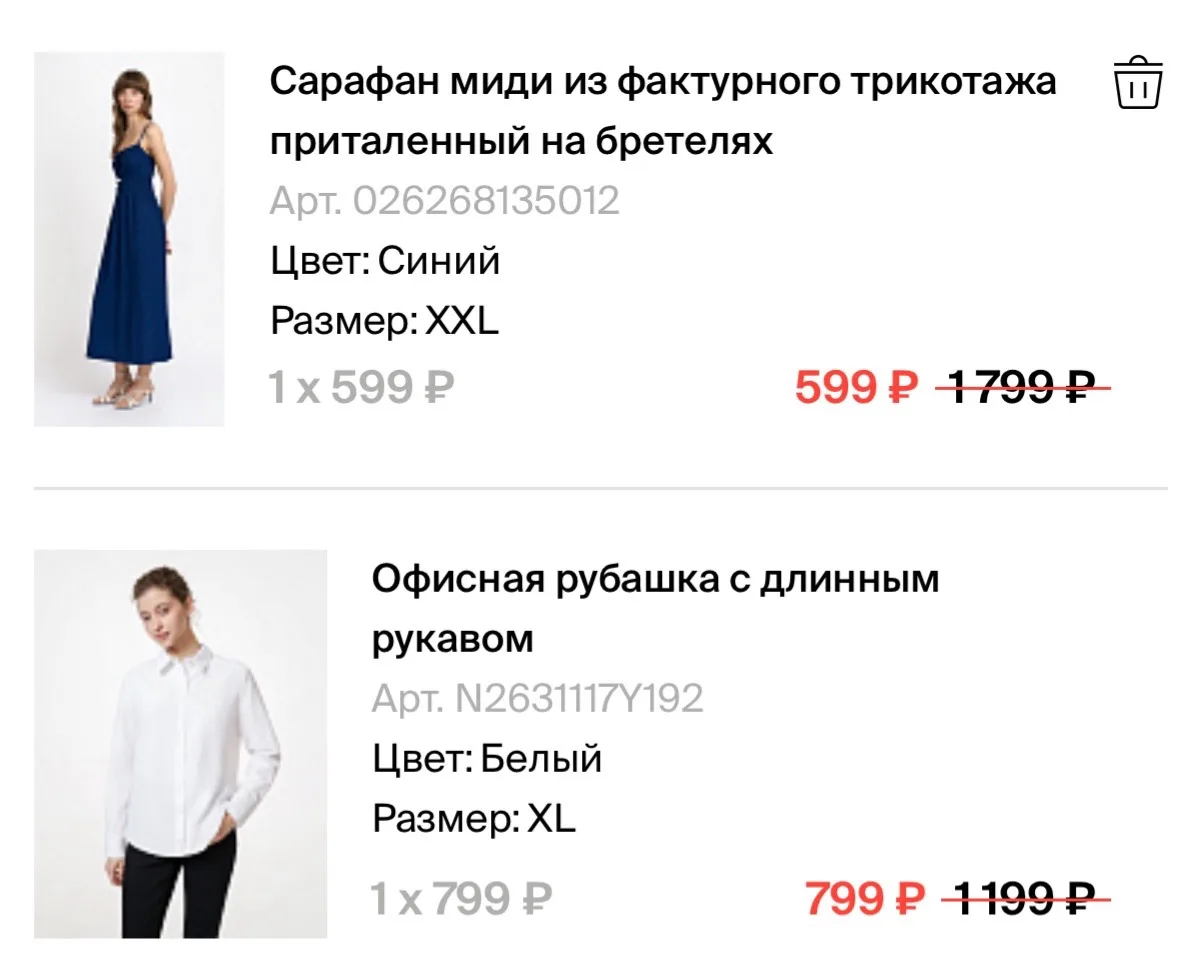This screenshot has width=1192, height=977.
Task: Click the red 599 ₽ sale price
Action: point(857,387)
